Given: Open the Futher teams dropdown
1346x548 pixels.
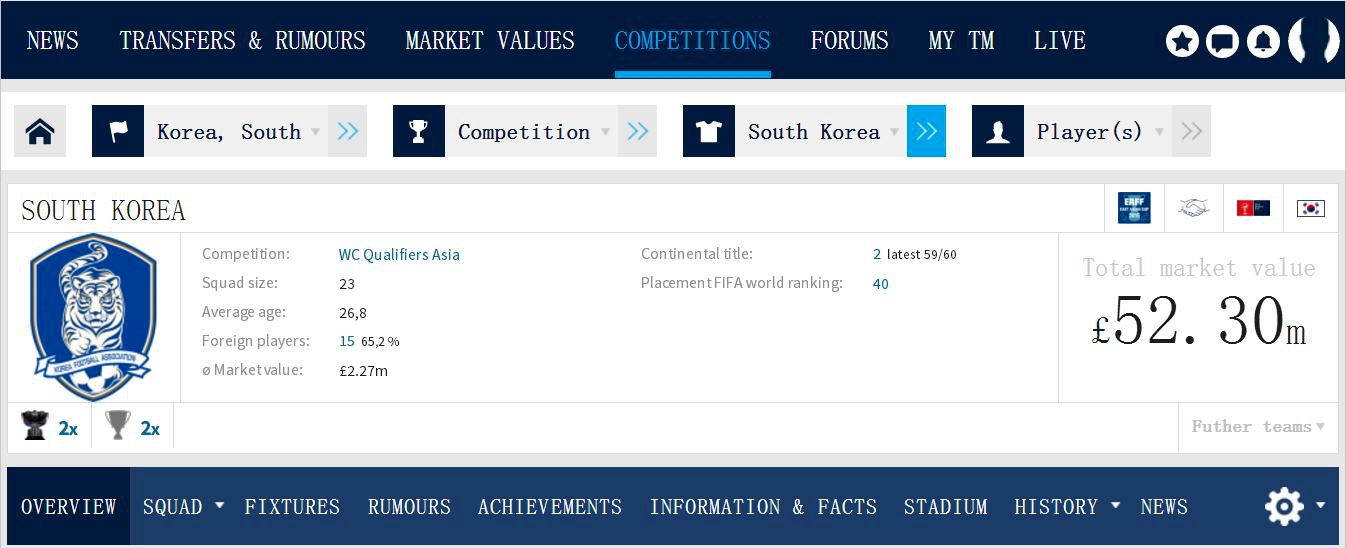Looking at the screenshot, I should 1258,426.
